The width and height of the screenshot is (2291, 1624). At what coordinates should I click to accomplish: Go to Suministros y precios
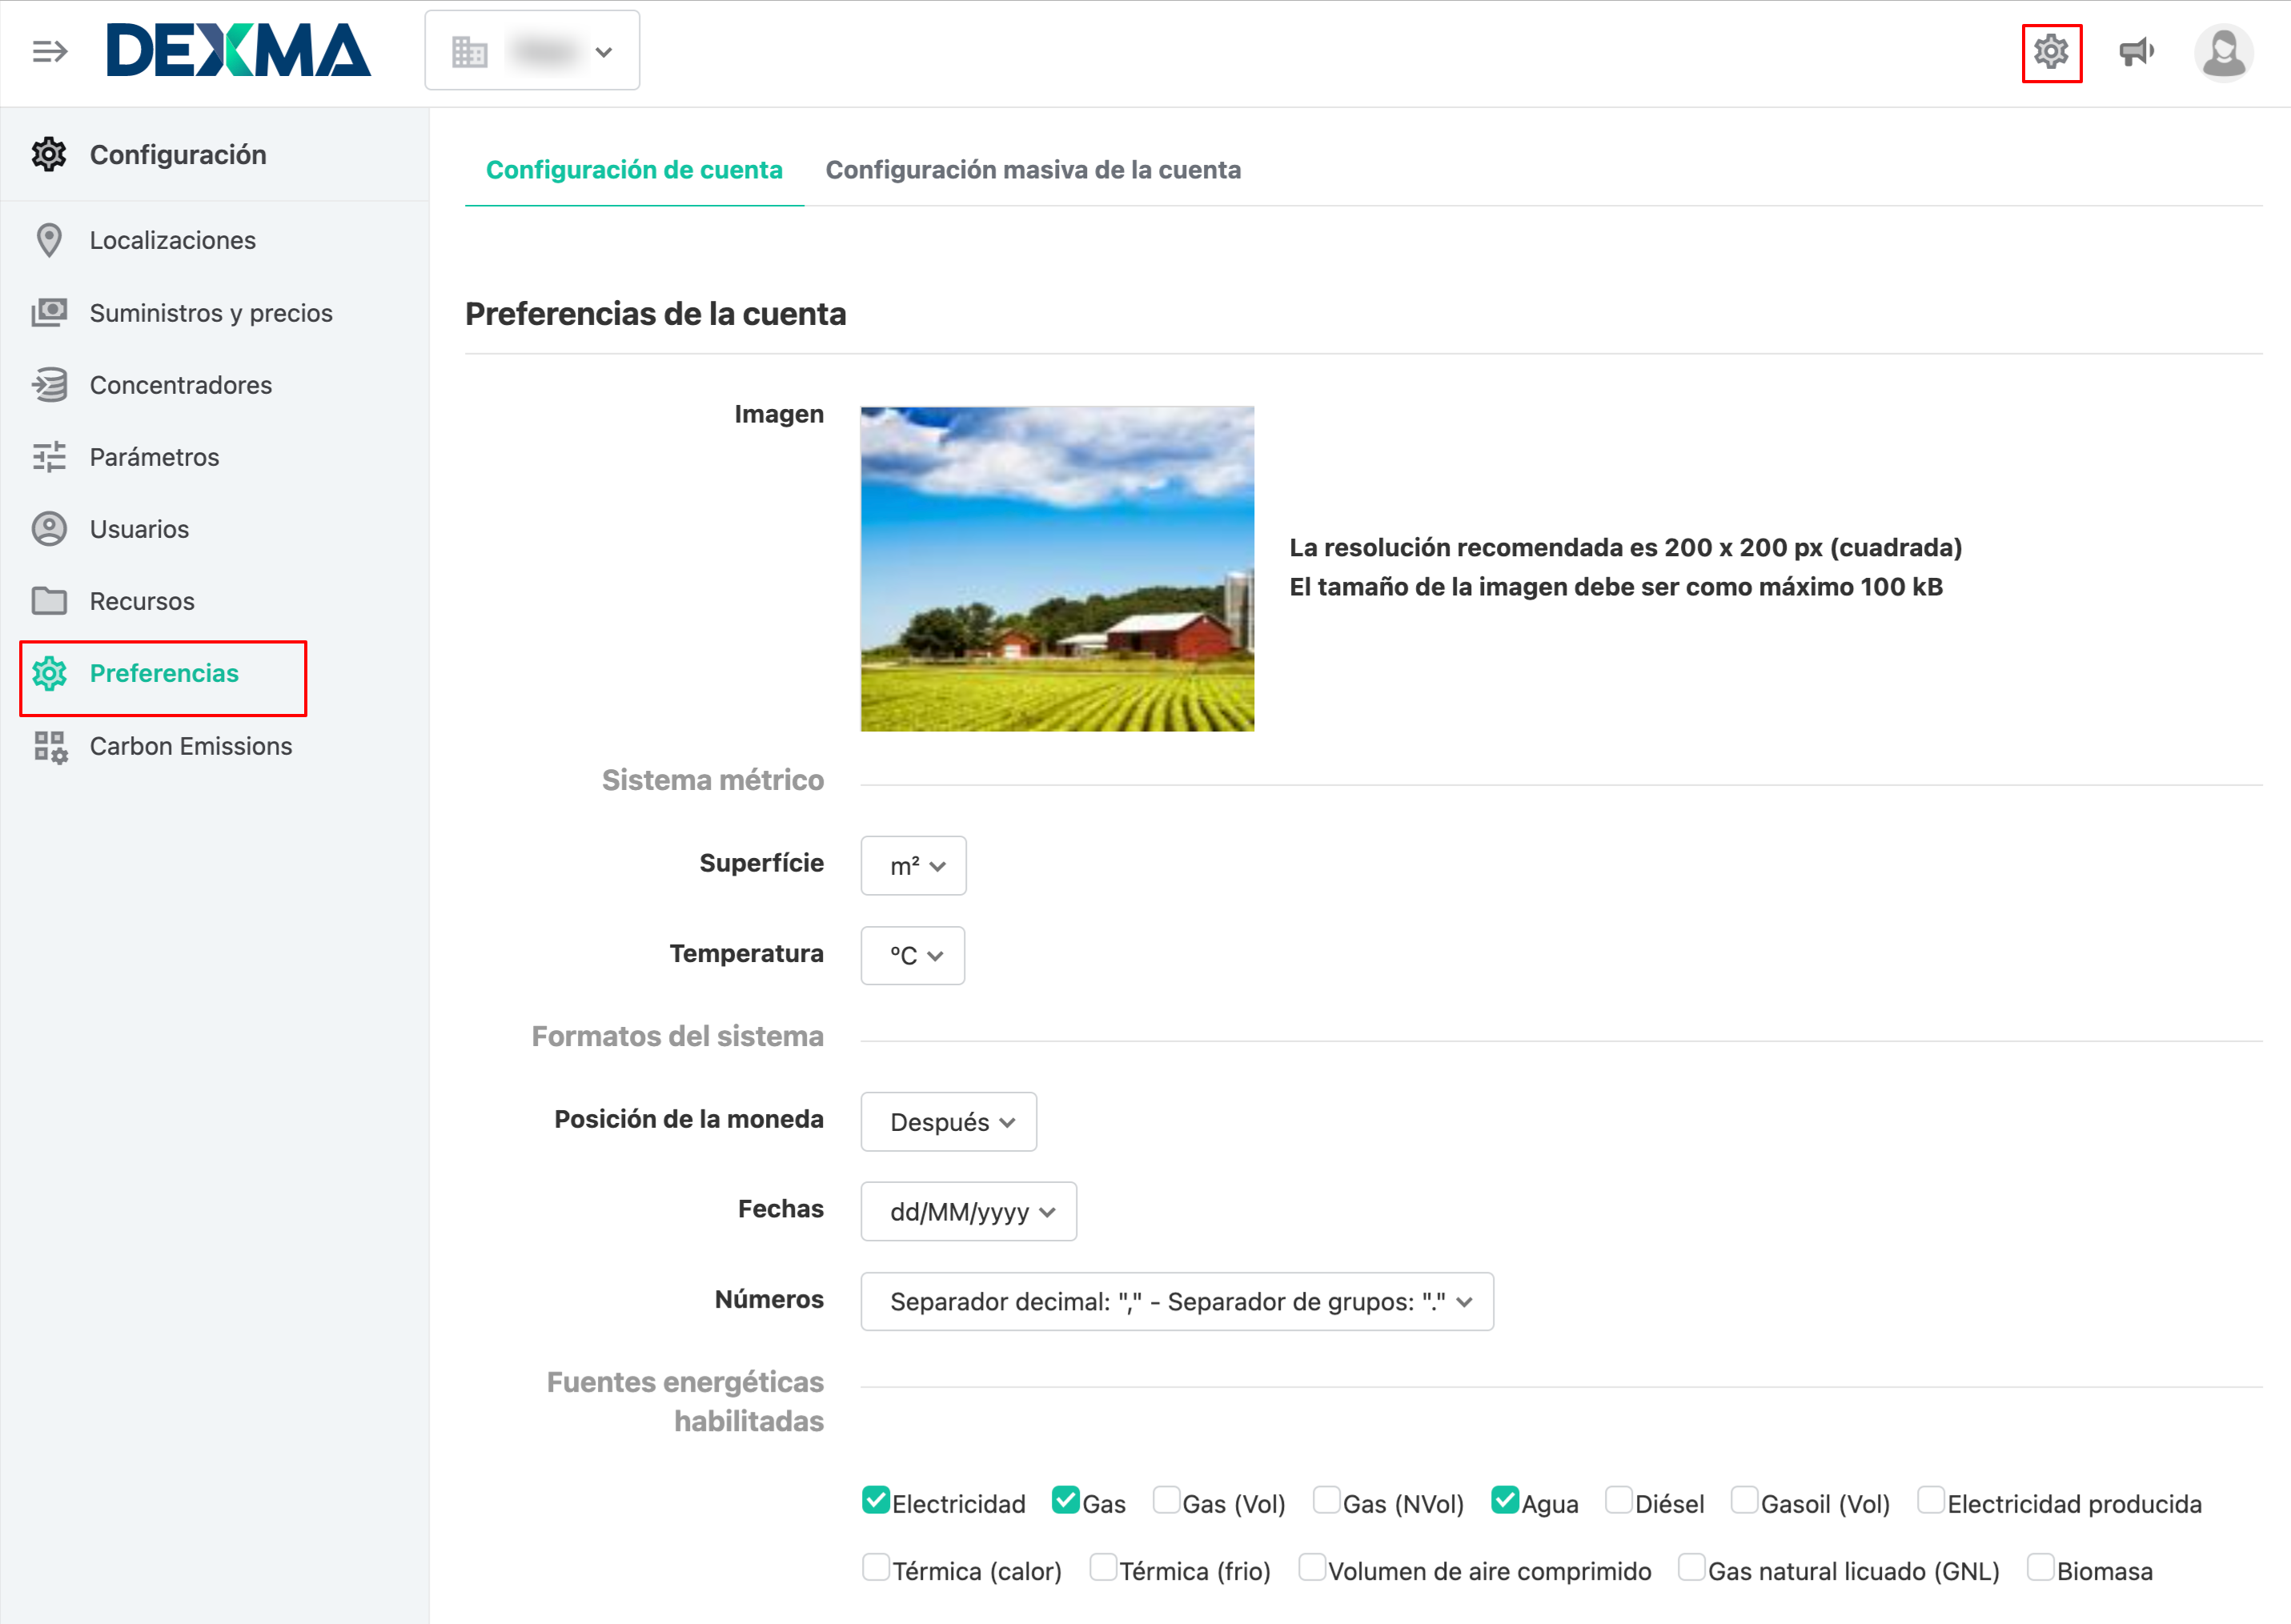(x=211, y=313)
